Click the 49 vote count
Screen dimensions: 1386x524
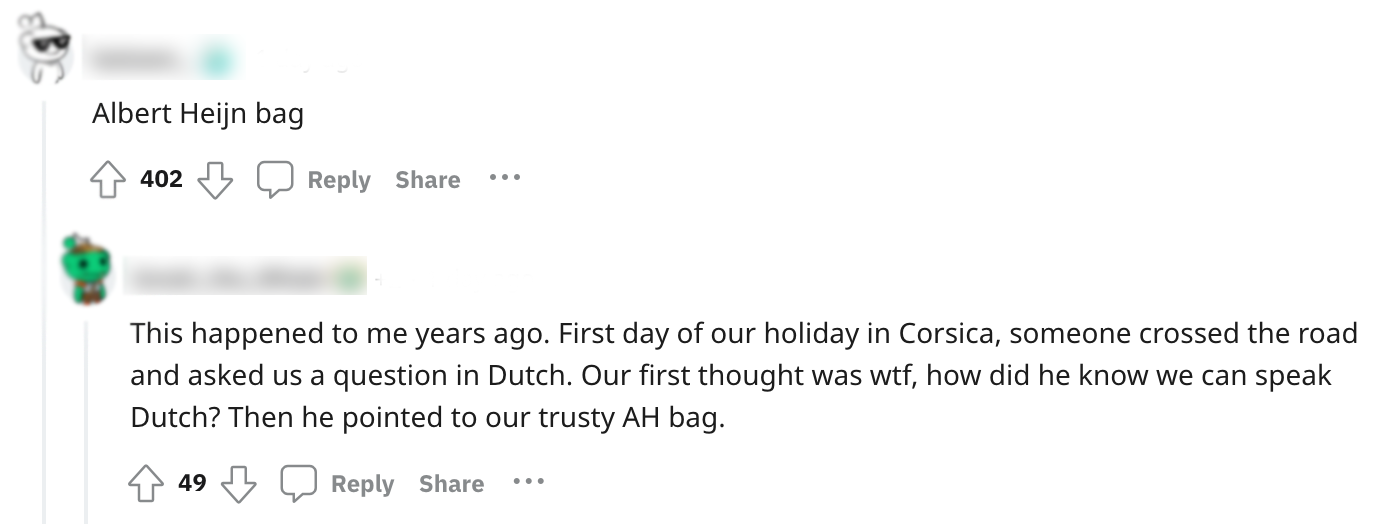click(x=192, y=484)
